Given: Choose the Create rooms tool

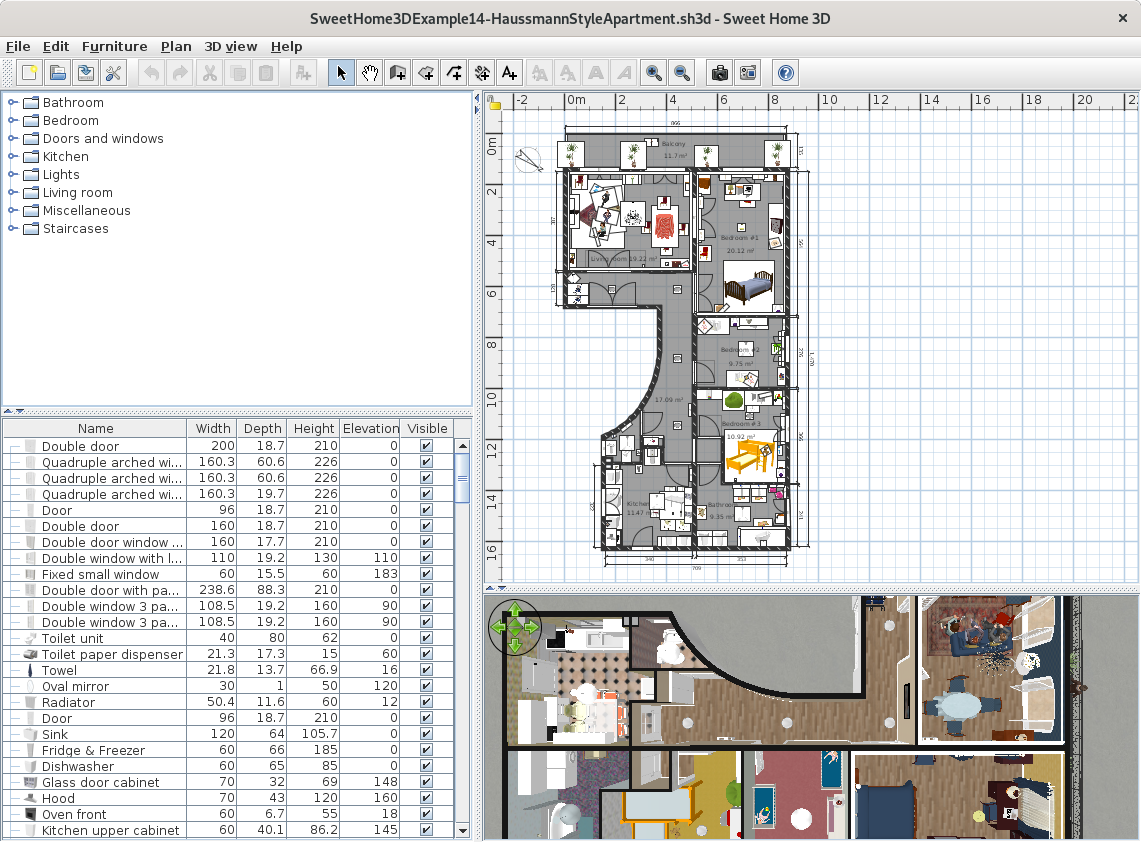Looking at the screenshot, I should click(426, 72).
